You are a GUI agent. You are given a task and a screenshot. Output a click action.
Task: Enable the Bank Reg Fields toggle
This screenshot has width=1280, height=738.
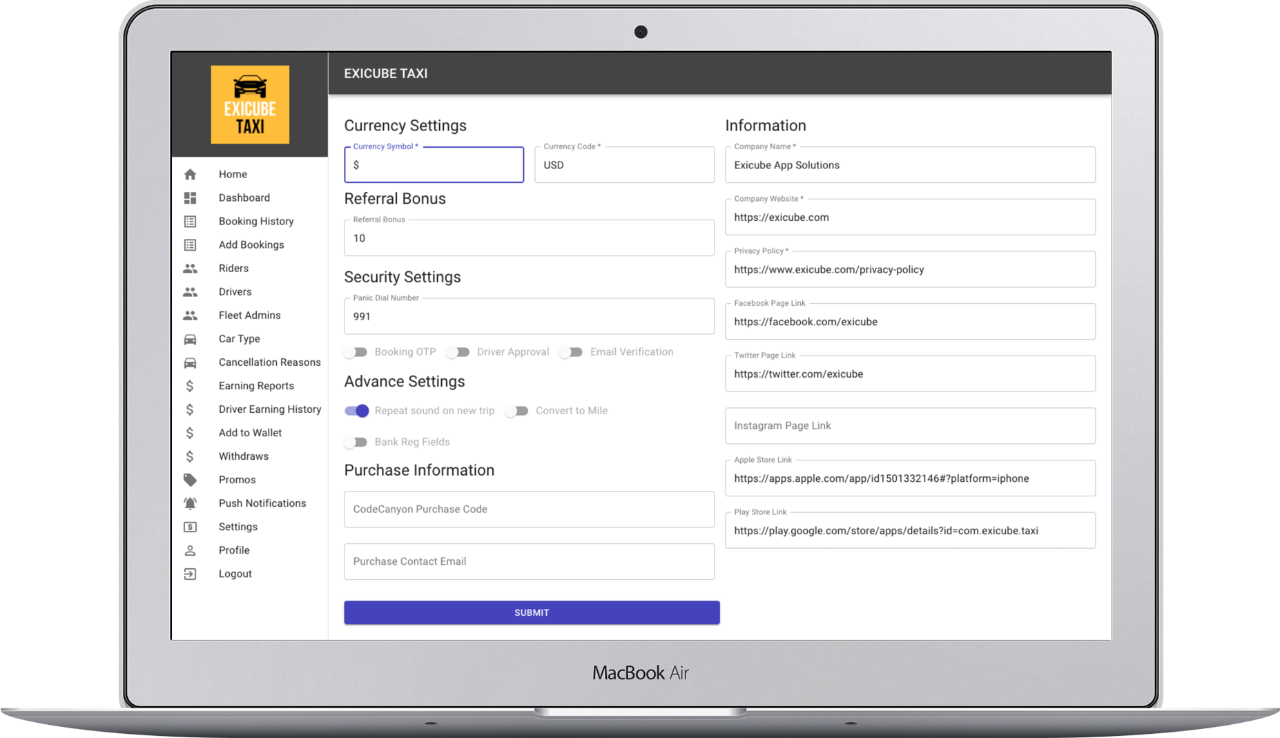click(355, 442)
